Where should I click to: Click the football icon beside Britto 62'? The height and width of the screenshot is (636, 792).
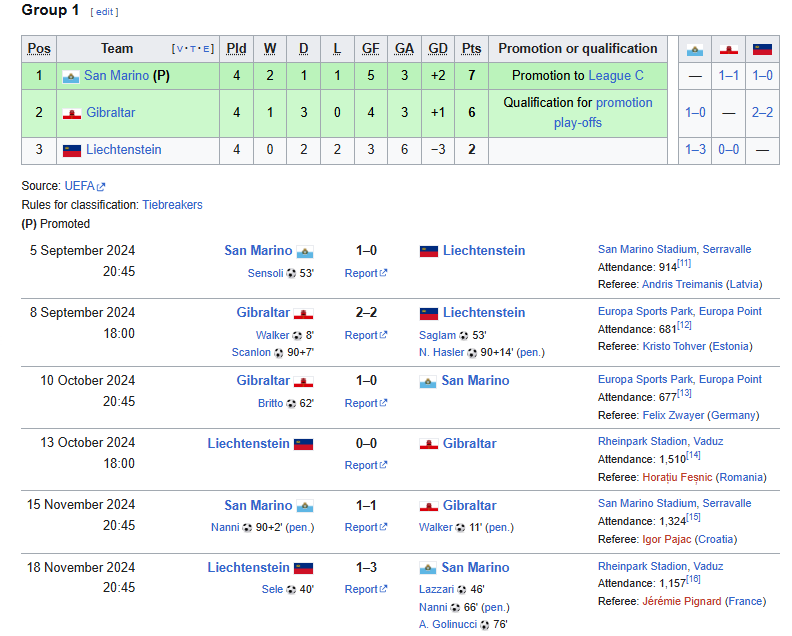pos(291,403)
